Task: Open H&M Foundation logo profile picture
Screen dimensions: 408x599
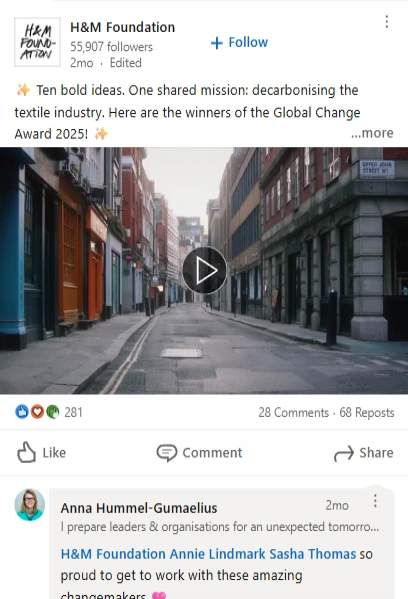Action: [x=37, y=42]
